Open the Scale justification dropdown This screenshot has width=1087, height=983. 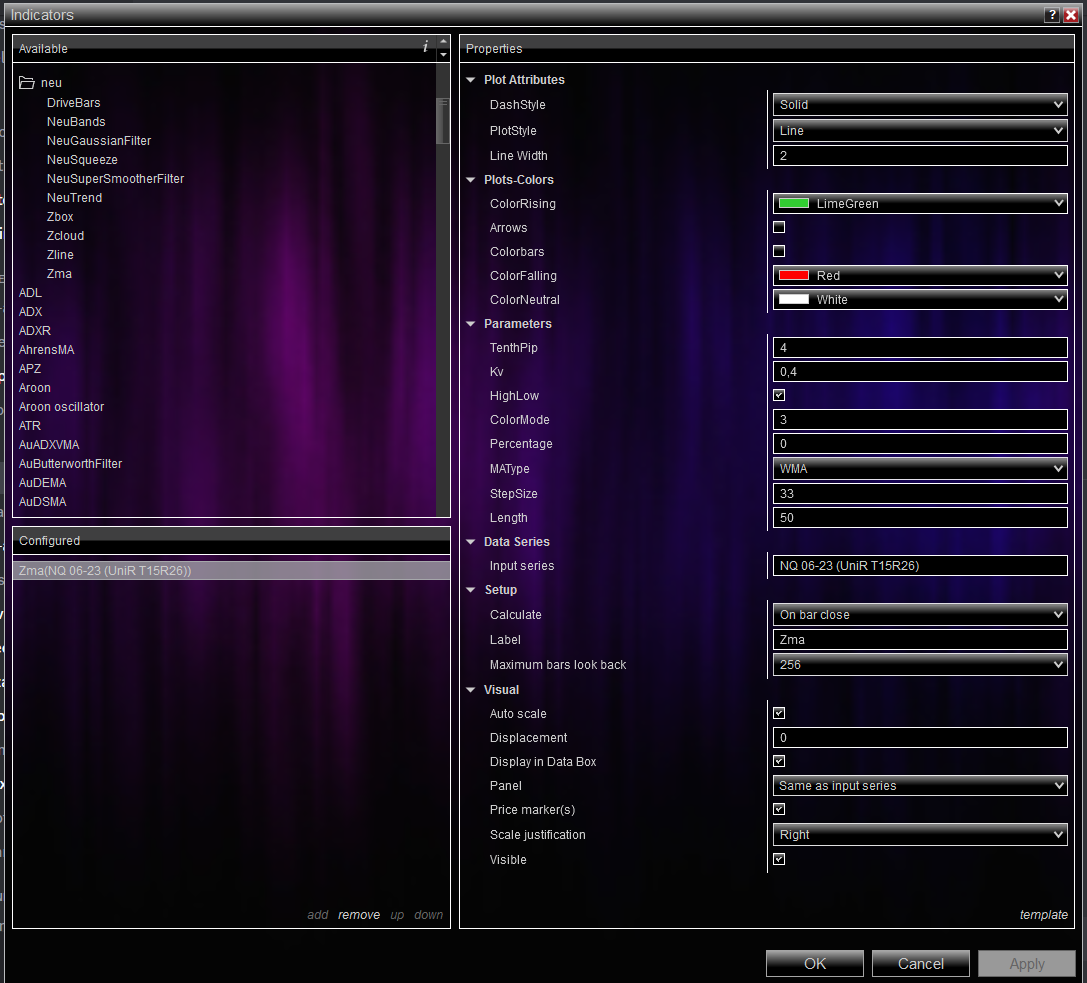920,835
